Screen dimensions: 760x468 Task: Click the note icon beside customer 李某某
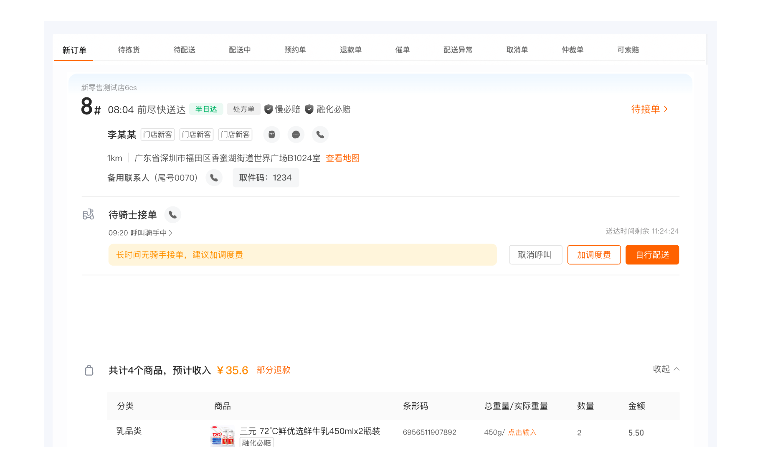coord(272,134)
